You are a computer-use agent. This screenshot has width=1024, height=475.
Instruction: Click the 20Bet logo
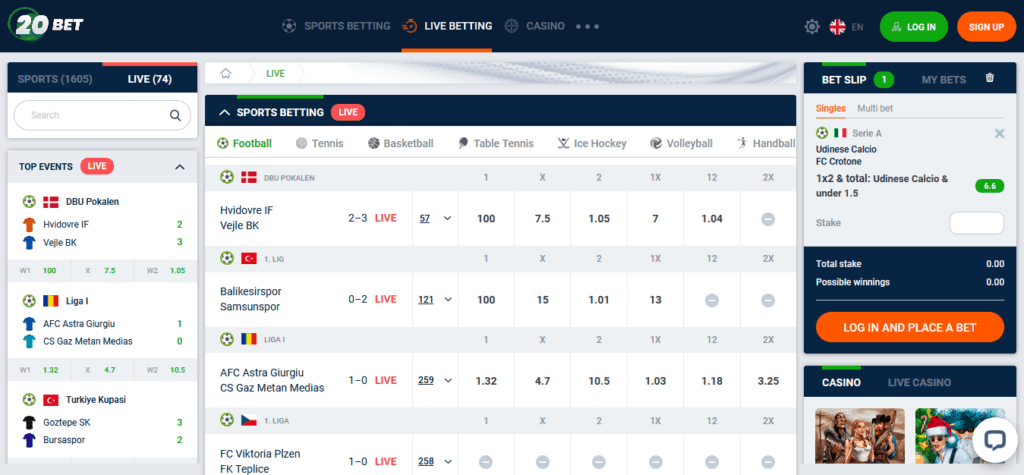46,25
